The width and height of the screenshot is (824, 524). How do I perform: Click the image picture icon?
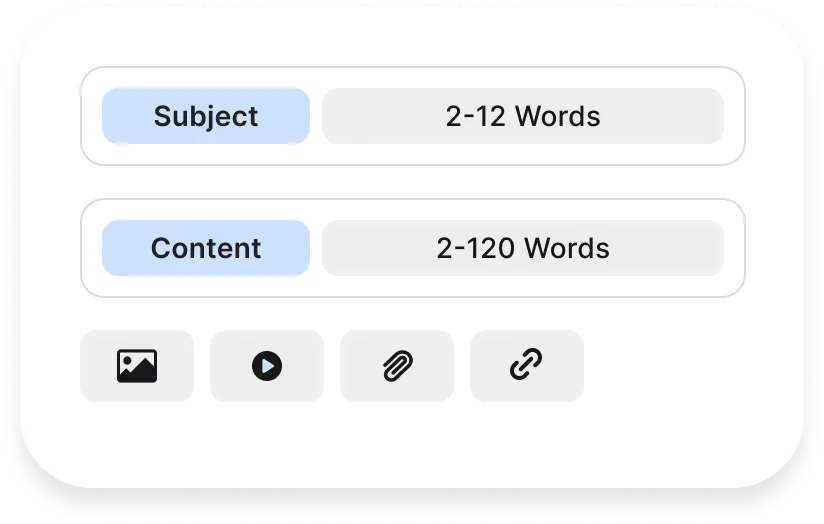point(137,366)
